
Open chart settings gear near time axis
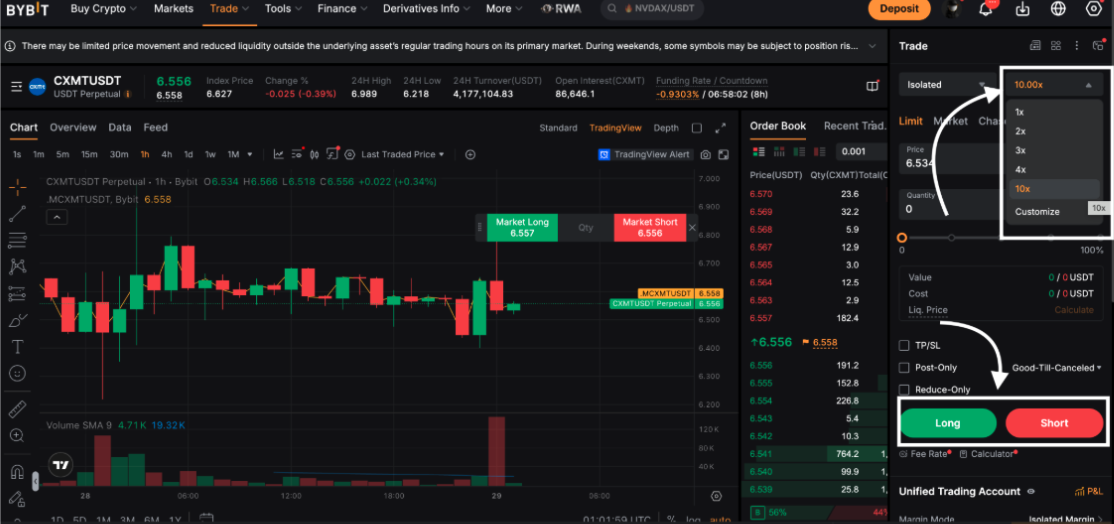point(716,496)
